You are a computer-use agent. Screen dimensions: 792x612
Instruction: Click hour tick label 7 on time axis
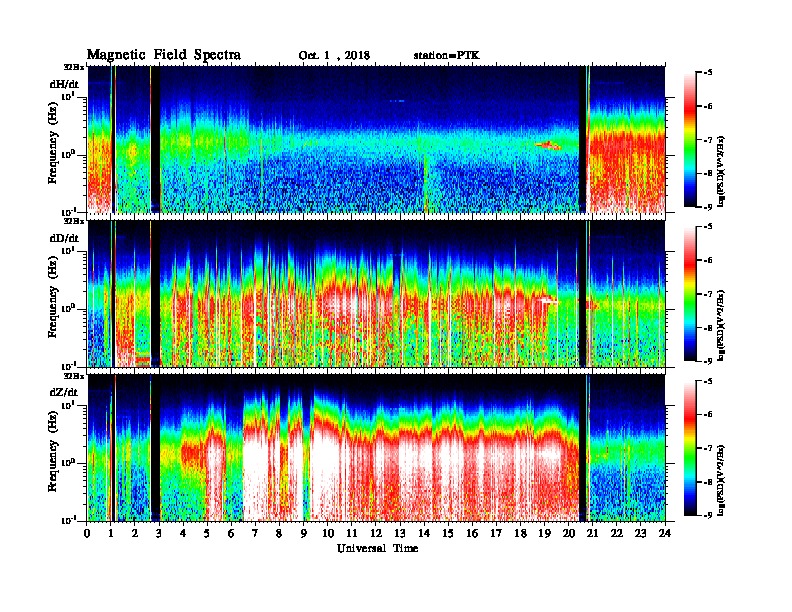point(256,534)
